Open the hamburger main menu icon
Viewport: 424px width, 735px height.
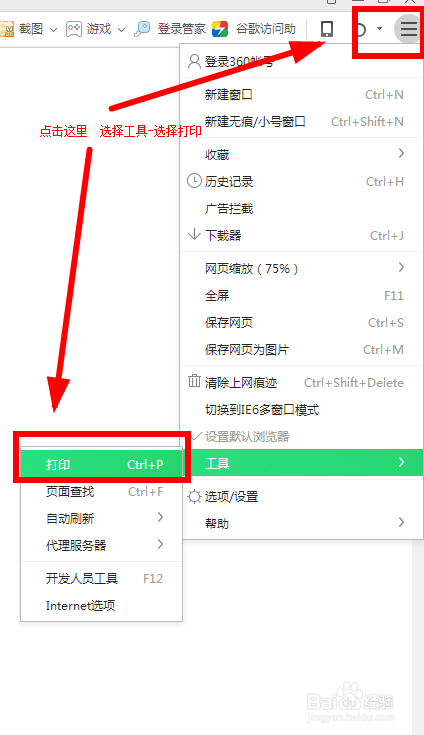(x=408, y=29)
